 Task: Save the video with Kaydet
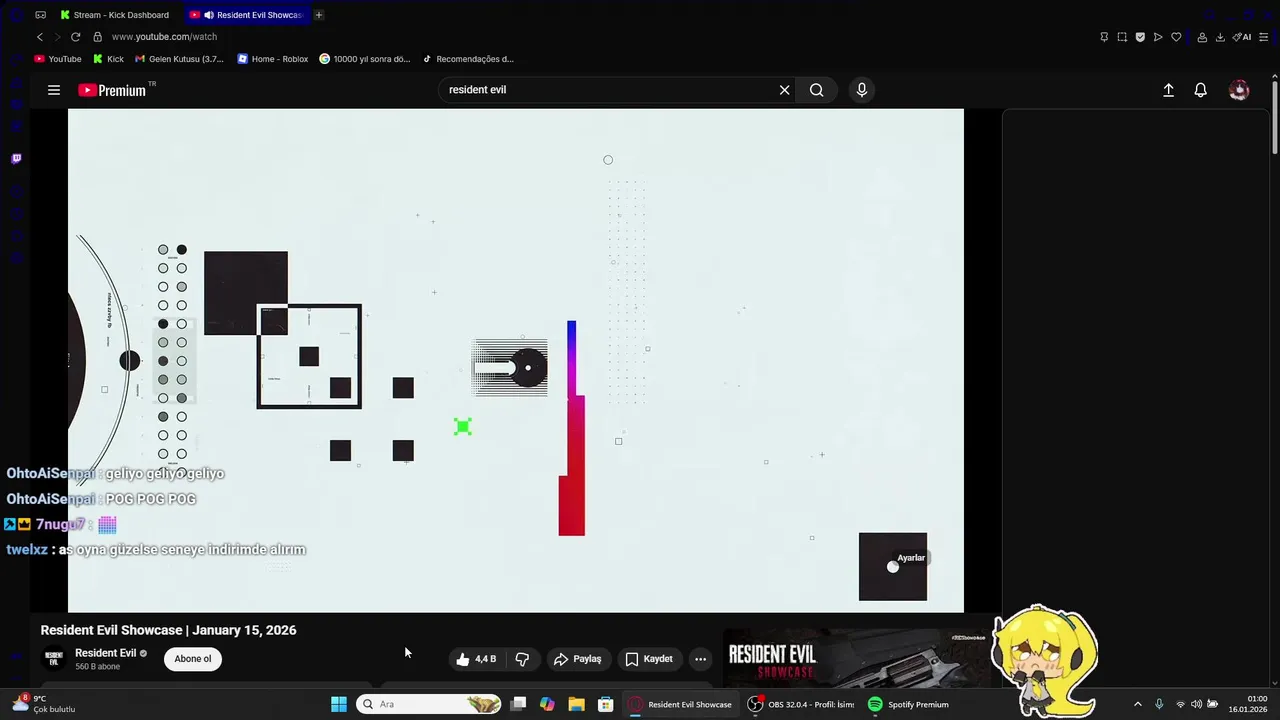click(649, 659)
